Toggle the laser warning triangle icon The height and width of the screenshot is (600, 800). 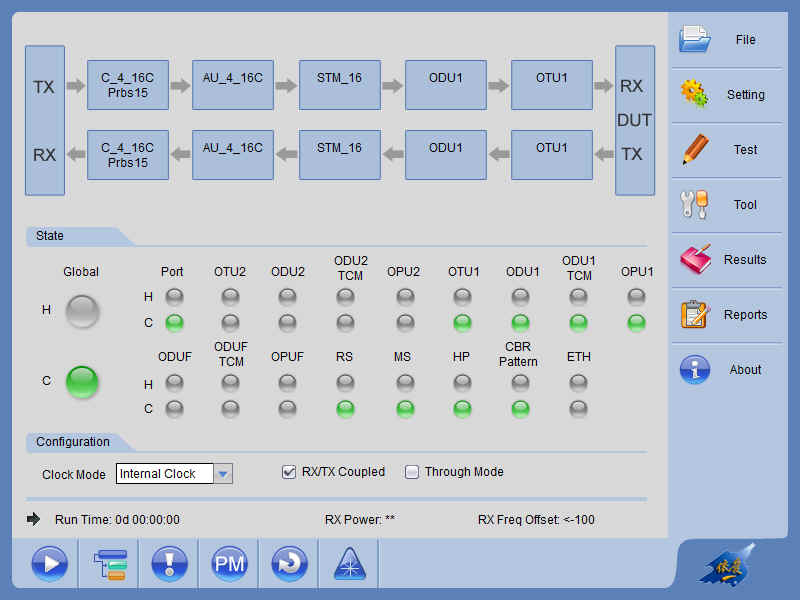349,565
